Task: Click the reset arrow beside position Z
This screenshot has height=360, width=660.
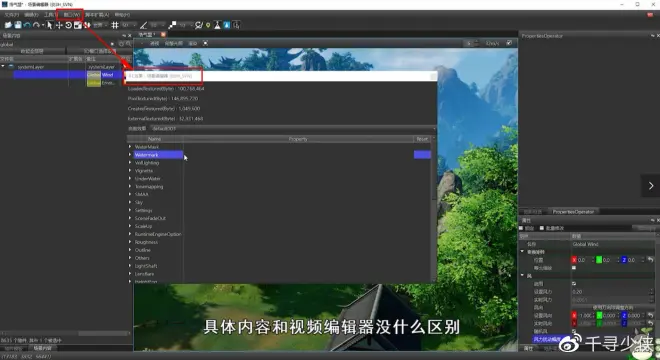Action: [x=650, y=260]
